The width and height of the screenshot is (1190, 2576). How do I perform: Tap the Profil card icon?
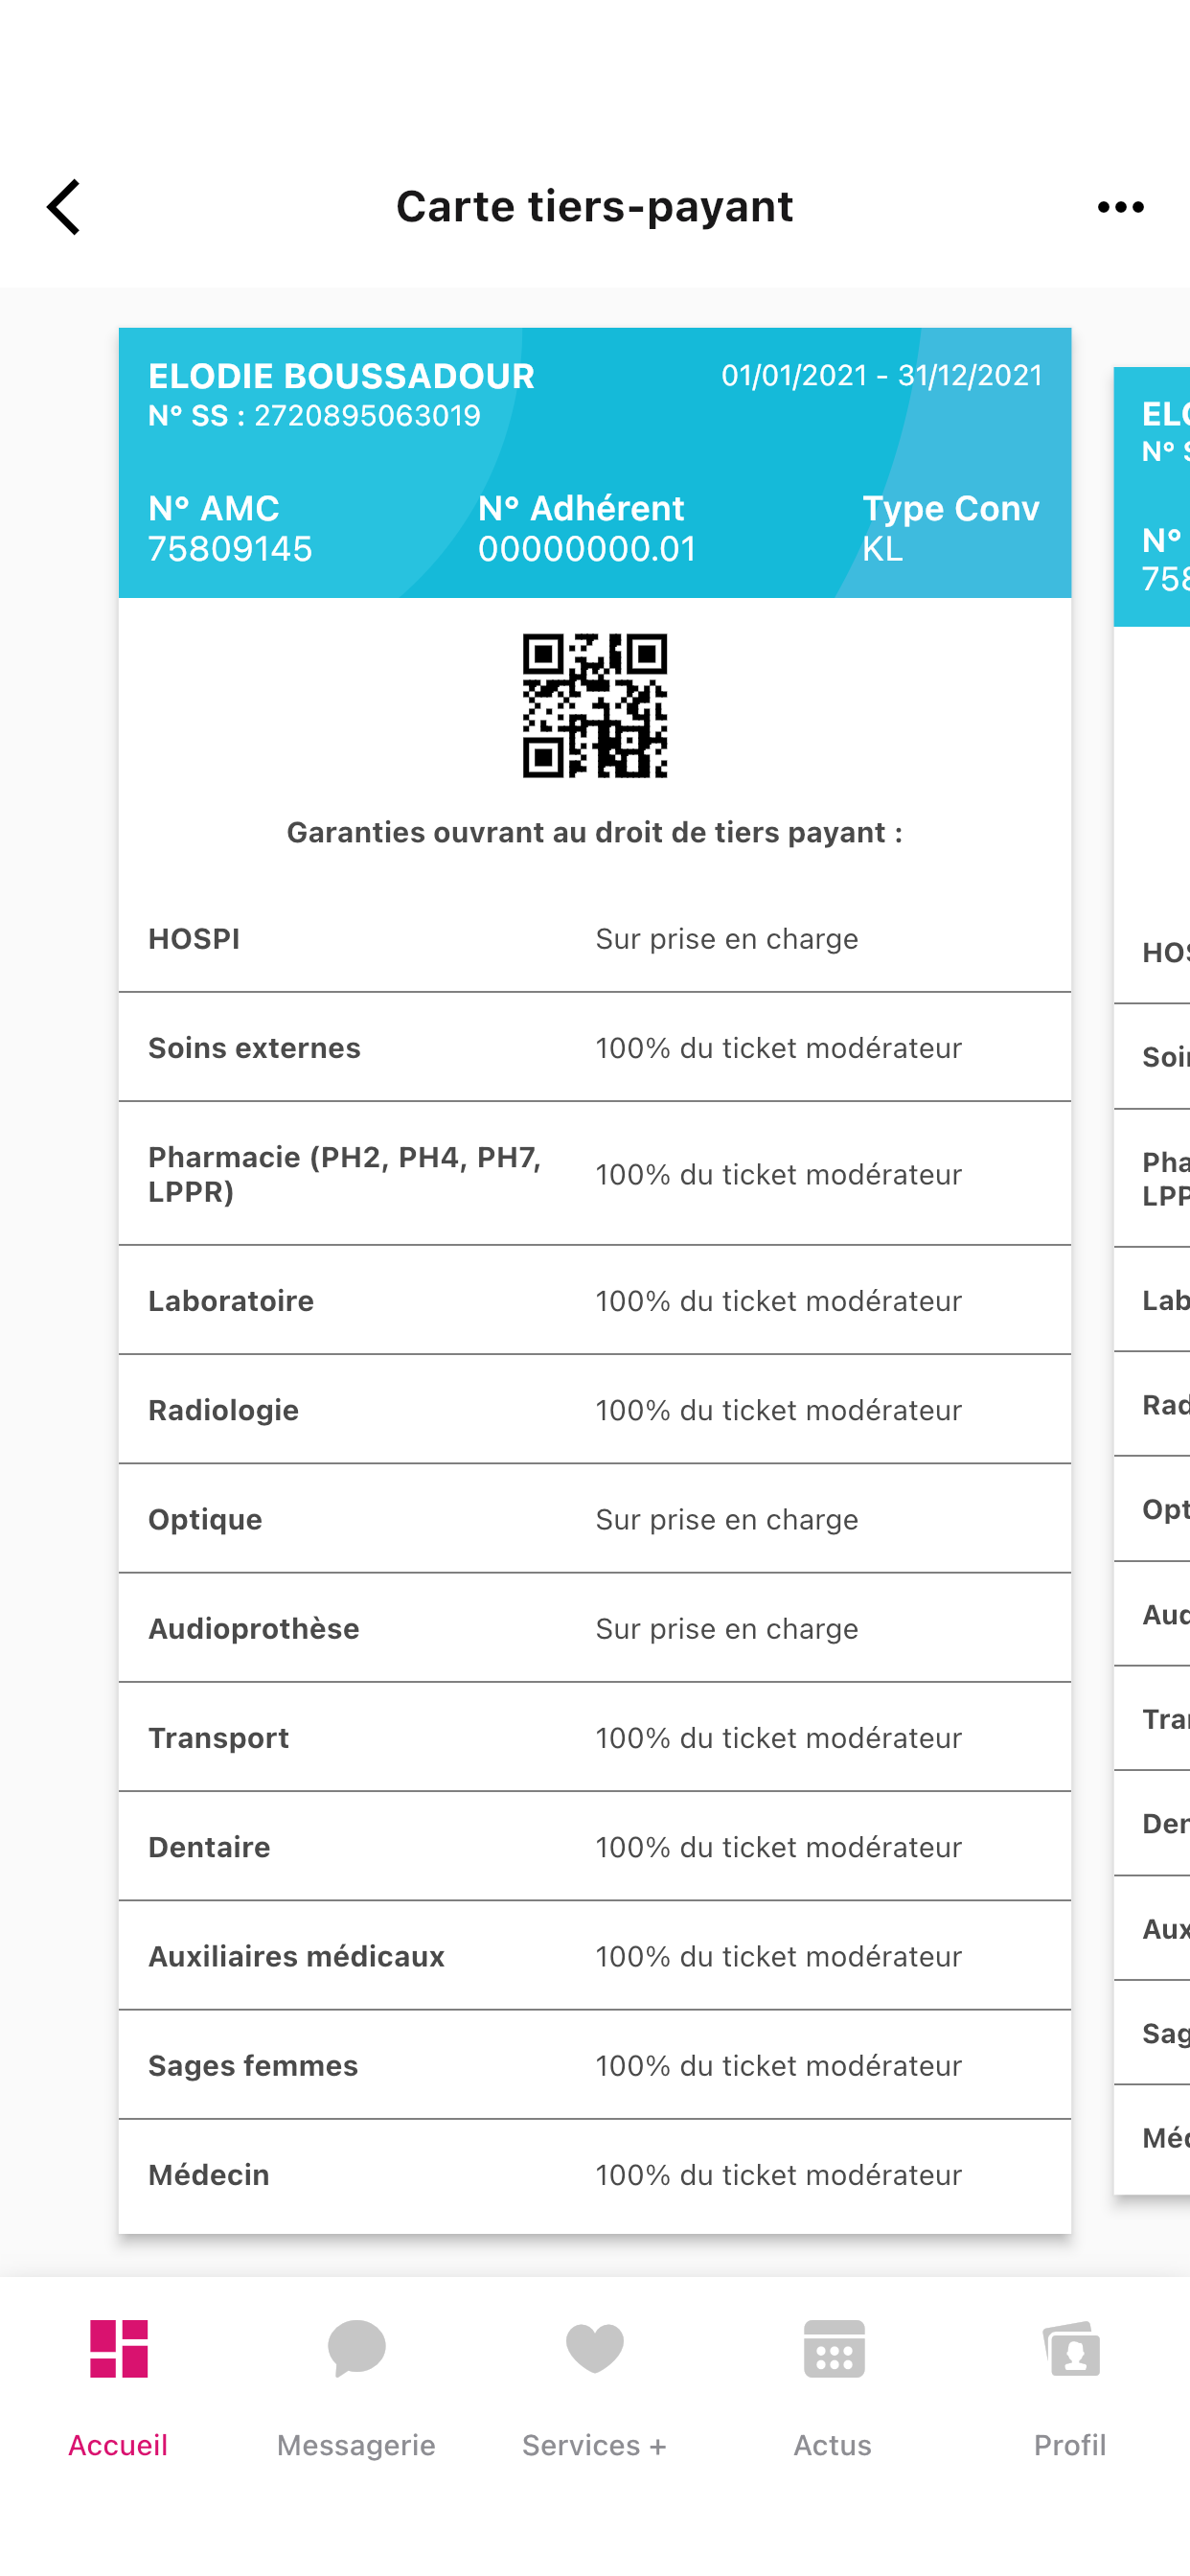click(1070, 2348)
